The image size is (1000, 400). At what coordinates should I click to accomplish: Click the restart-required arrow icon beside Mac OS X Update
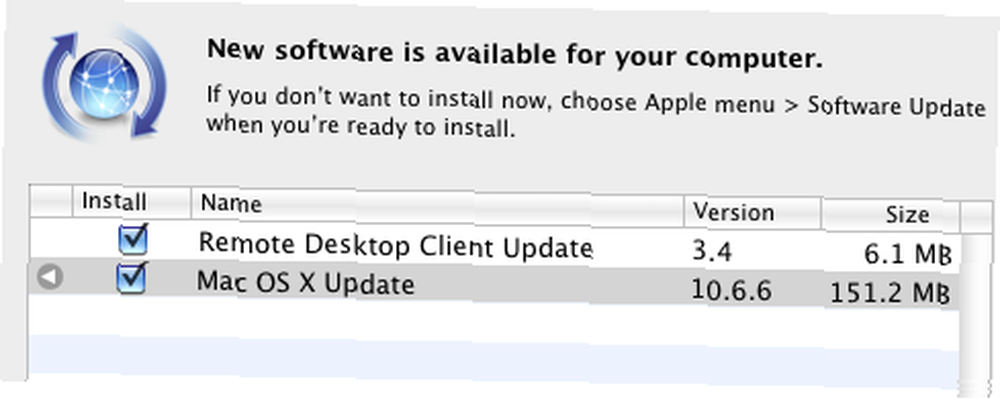(50, 278)
